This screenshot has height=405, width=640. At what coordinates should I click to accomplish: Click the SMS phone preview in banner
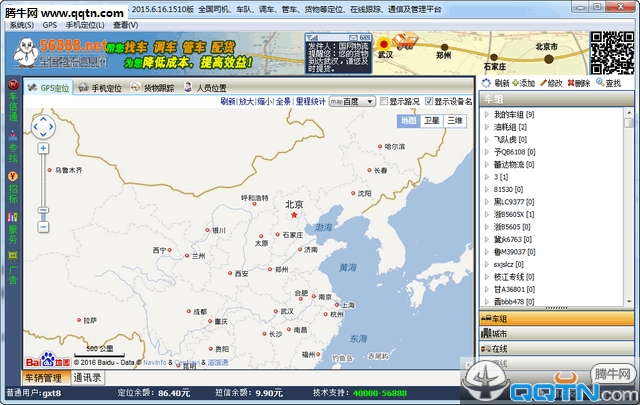(338, 53)
